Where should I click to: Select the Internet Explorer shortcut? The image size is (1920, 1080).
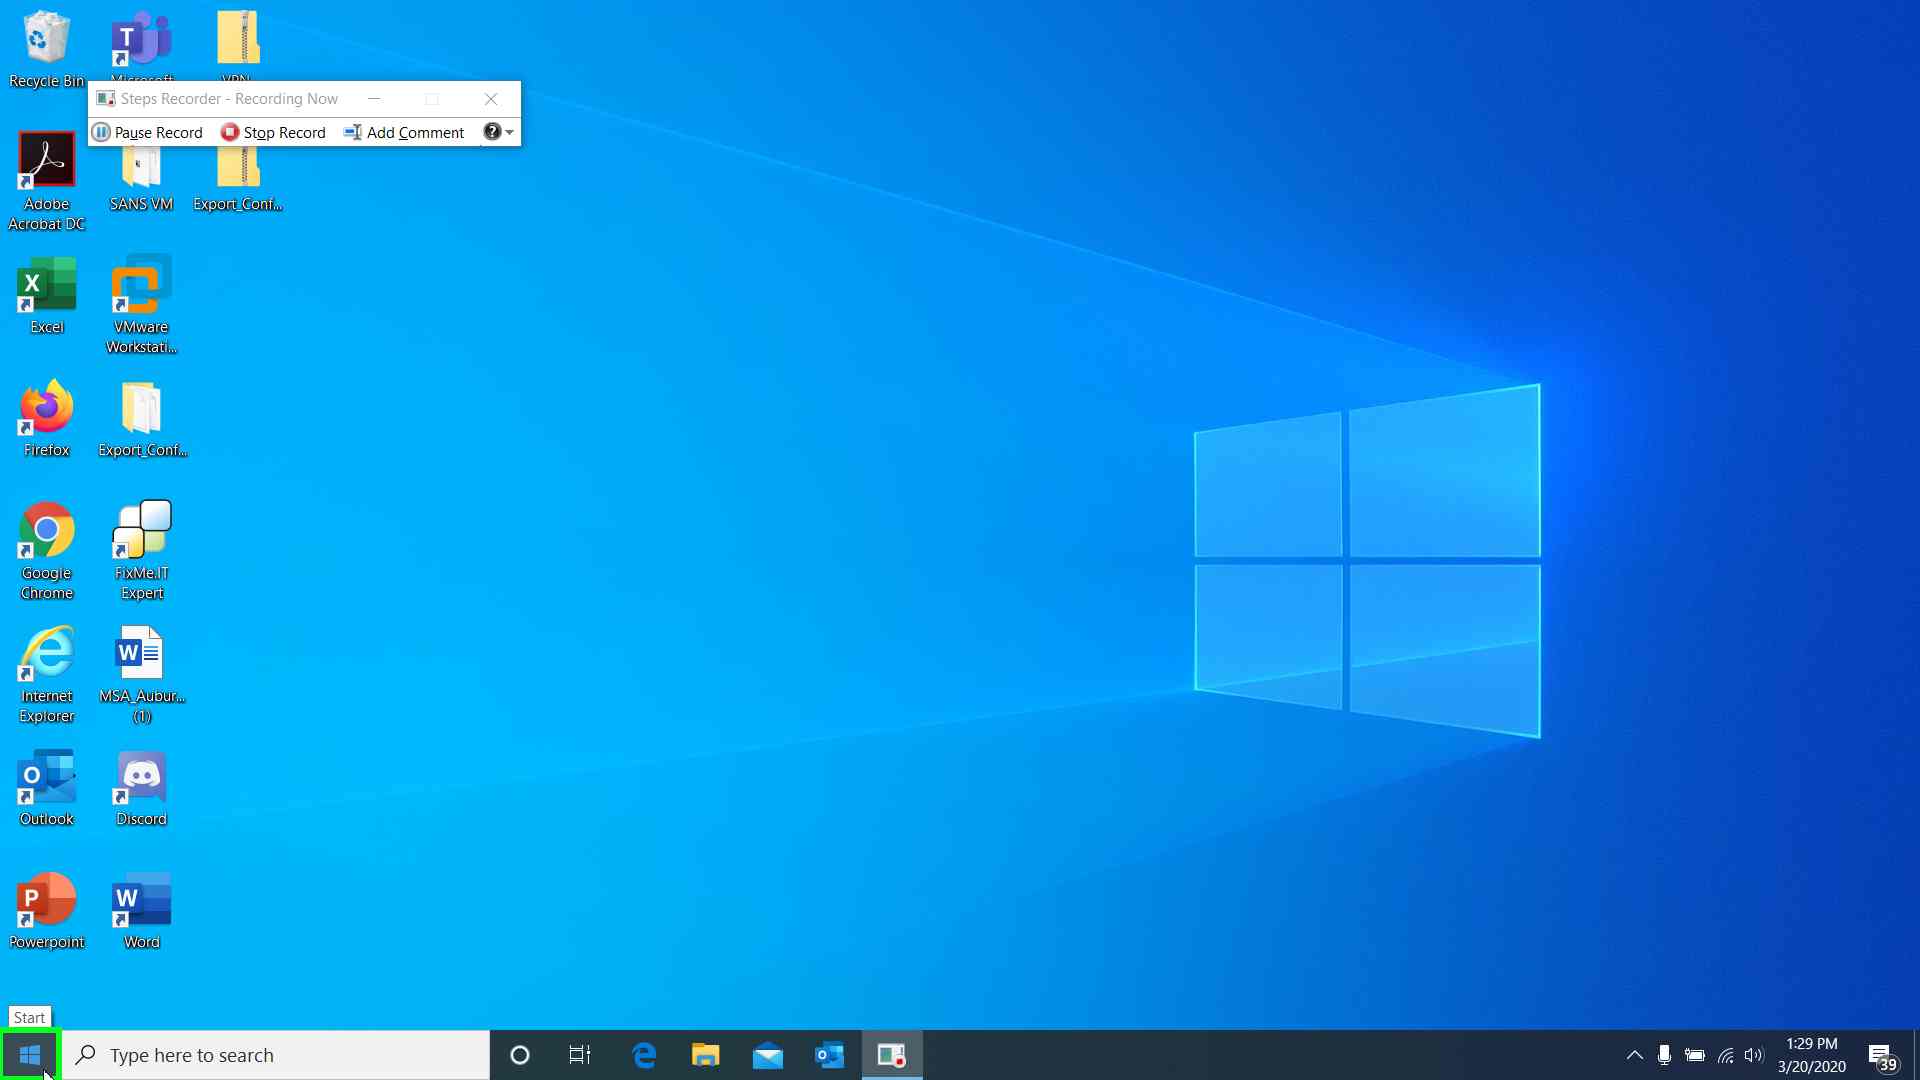(x=46, y=673)
